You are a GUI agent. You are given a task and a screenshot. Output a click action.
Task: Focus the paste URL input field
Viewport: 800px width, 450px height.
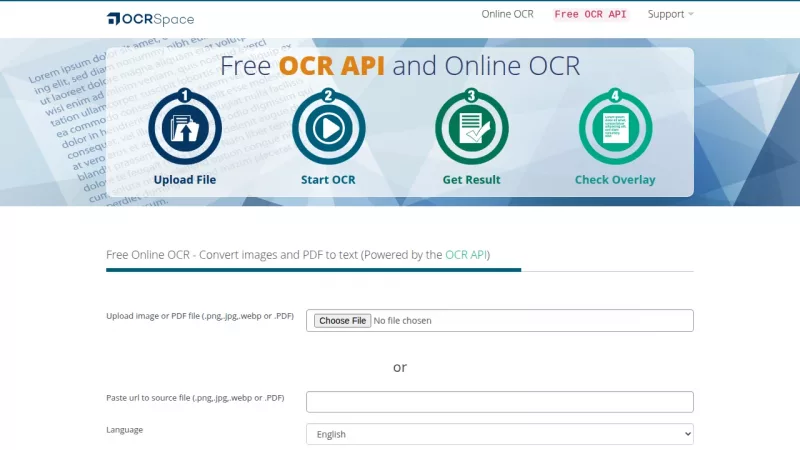[499, 402]
